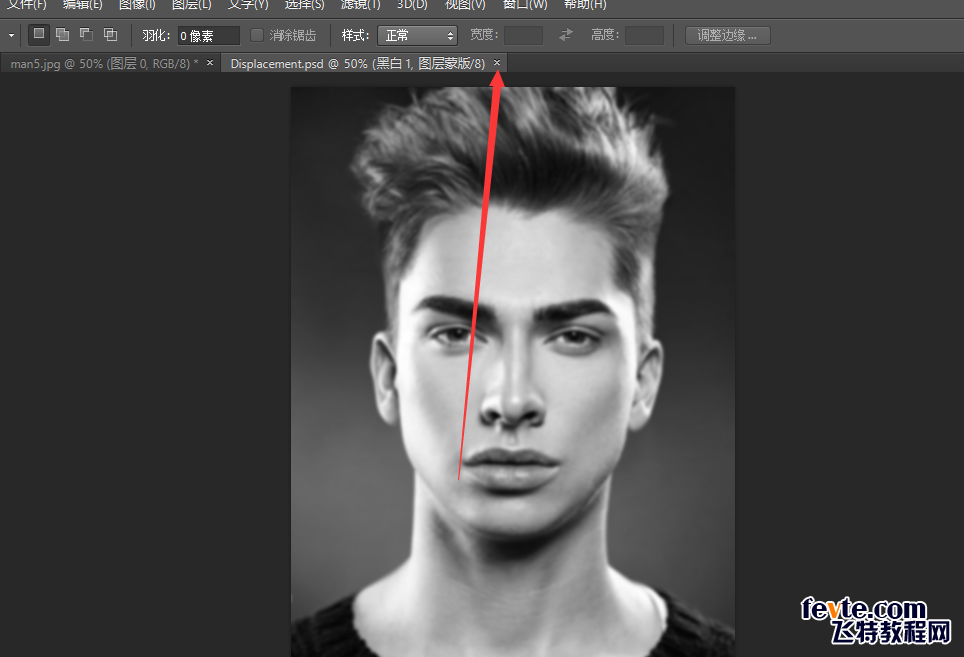Open the 图层(L) layer menu

tap(191, 5)
